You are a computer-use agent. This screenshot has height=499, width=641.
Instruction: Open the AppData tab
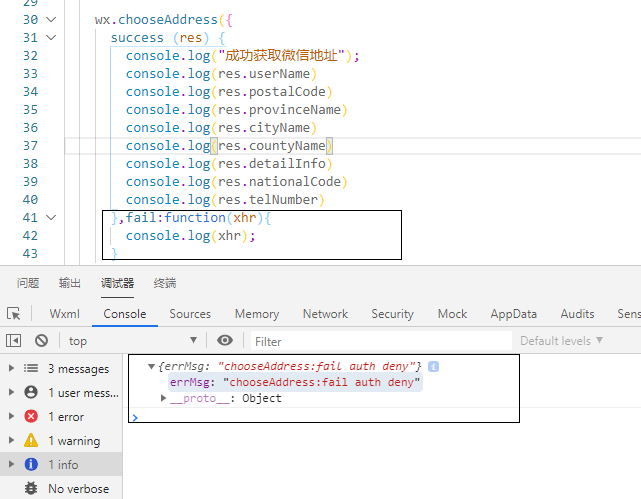click(x=513, y=314)
